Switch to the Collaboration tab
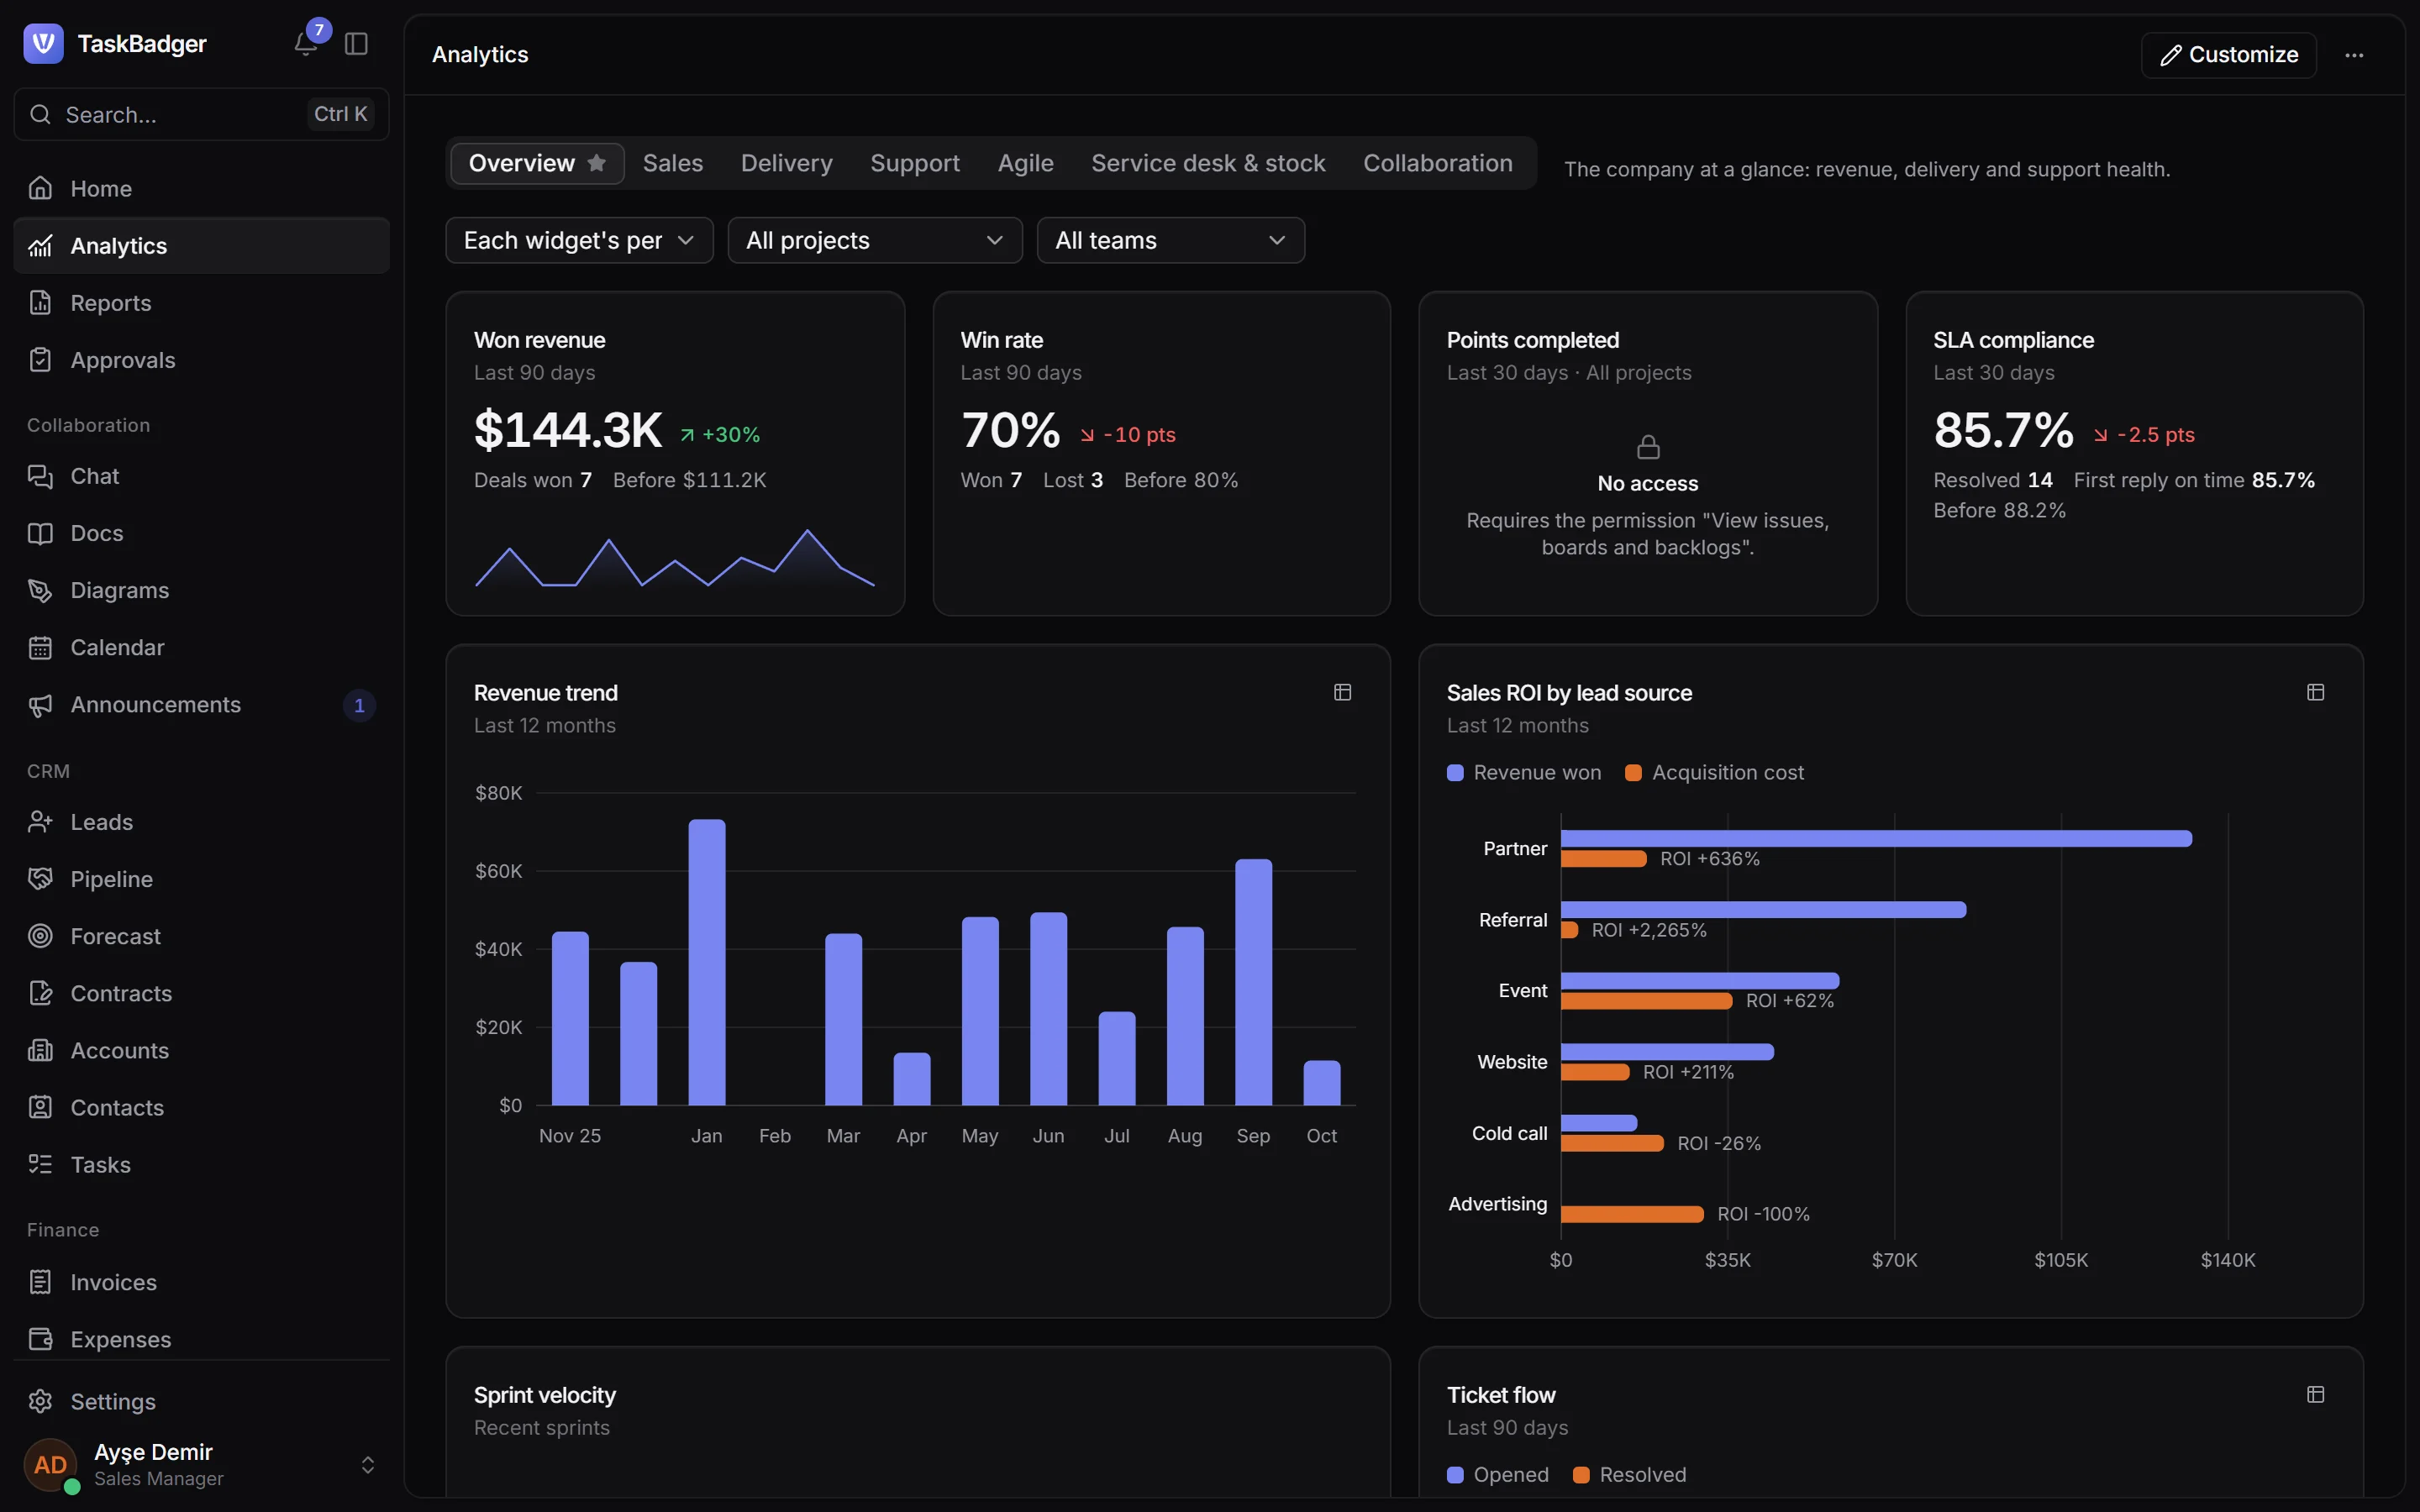 click(x=1437, y=163)
